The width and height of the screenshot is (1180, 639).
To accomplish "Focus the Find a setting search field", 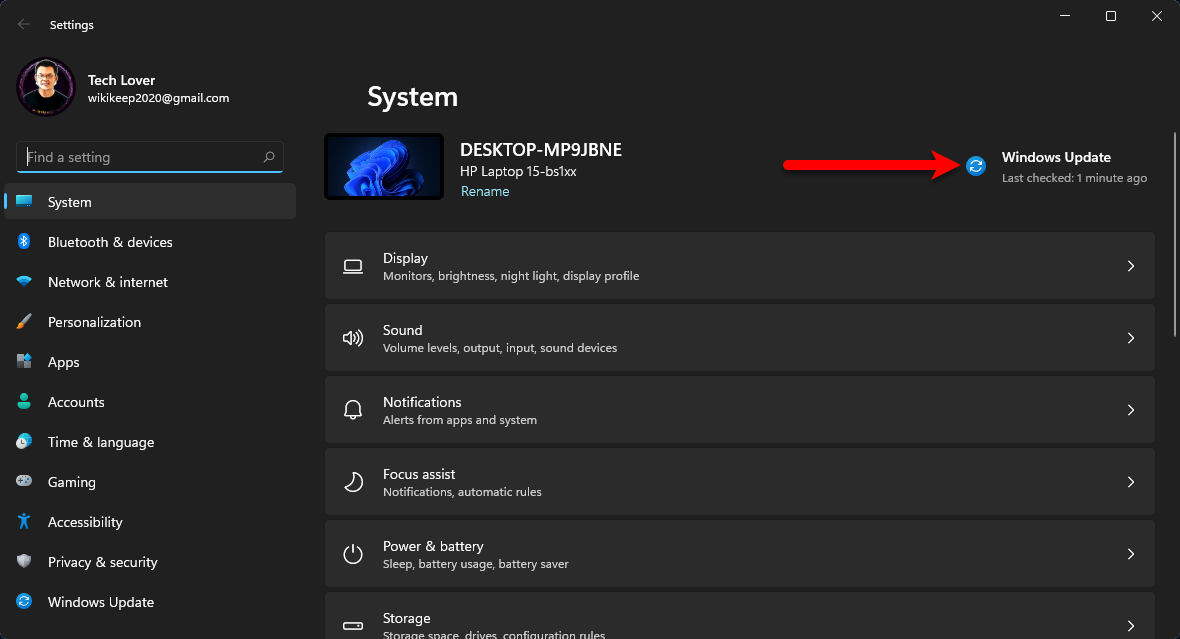I will pos(150,157).
